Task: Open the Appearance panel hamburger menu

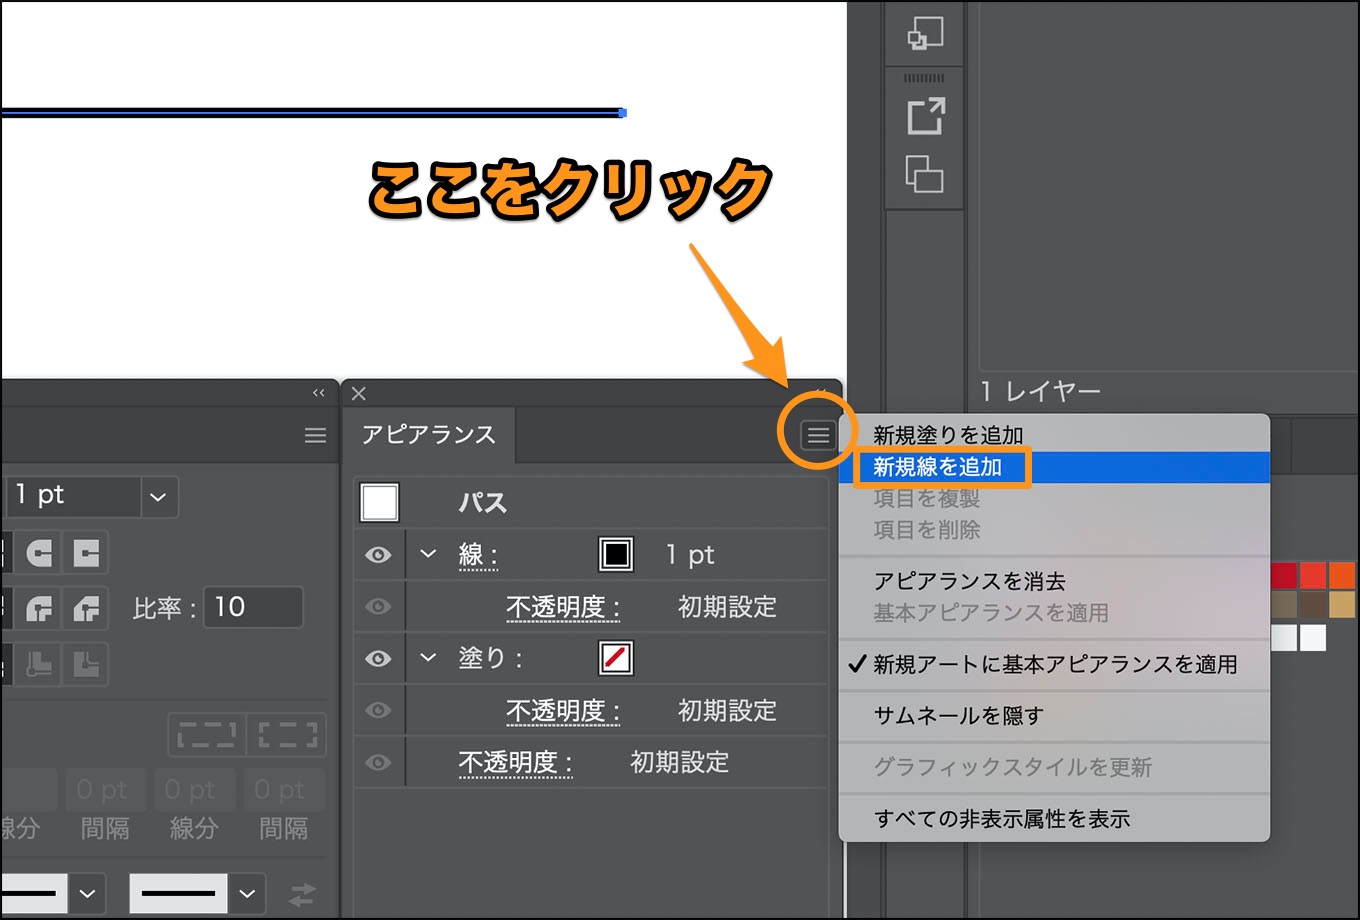Action: 818,435
